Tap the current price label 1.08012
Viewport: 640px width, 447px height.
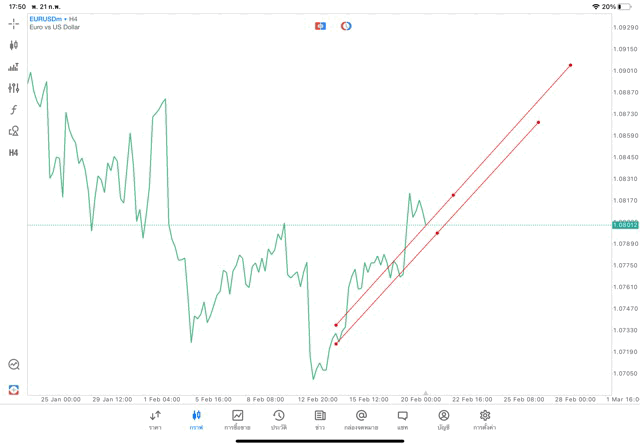tap(625, 225)
